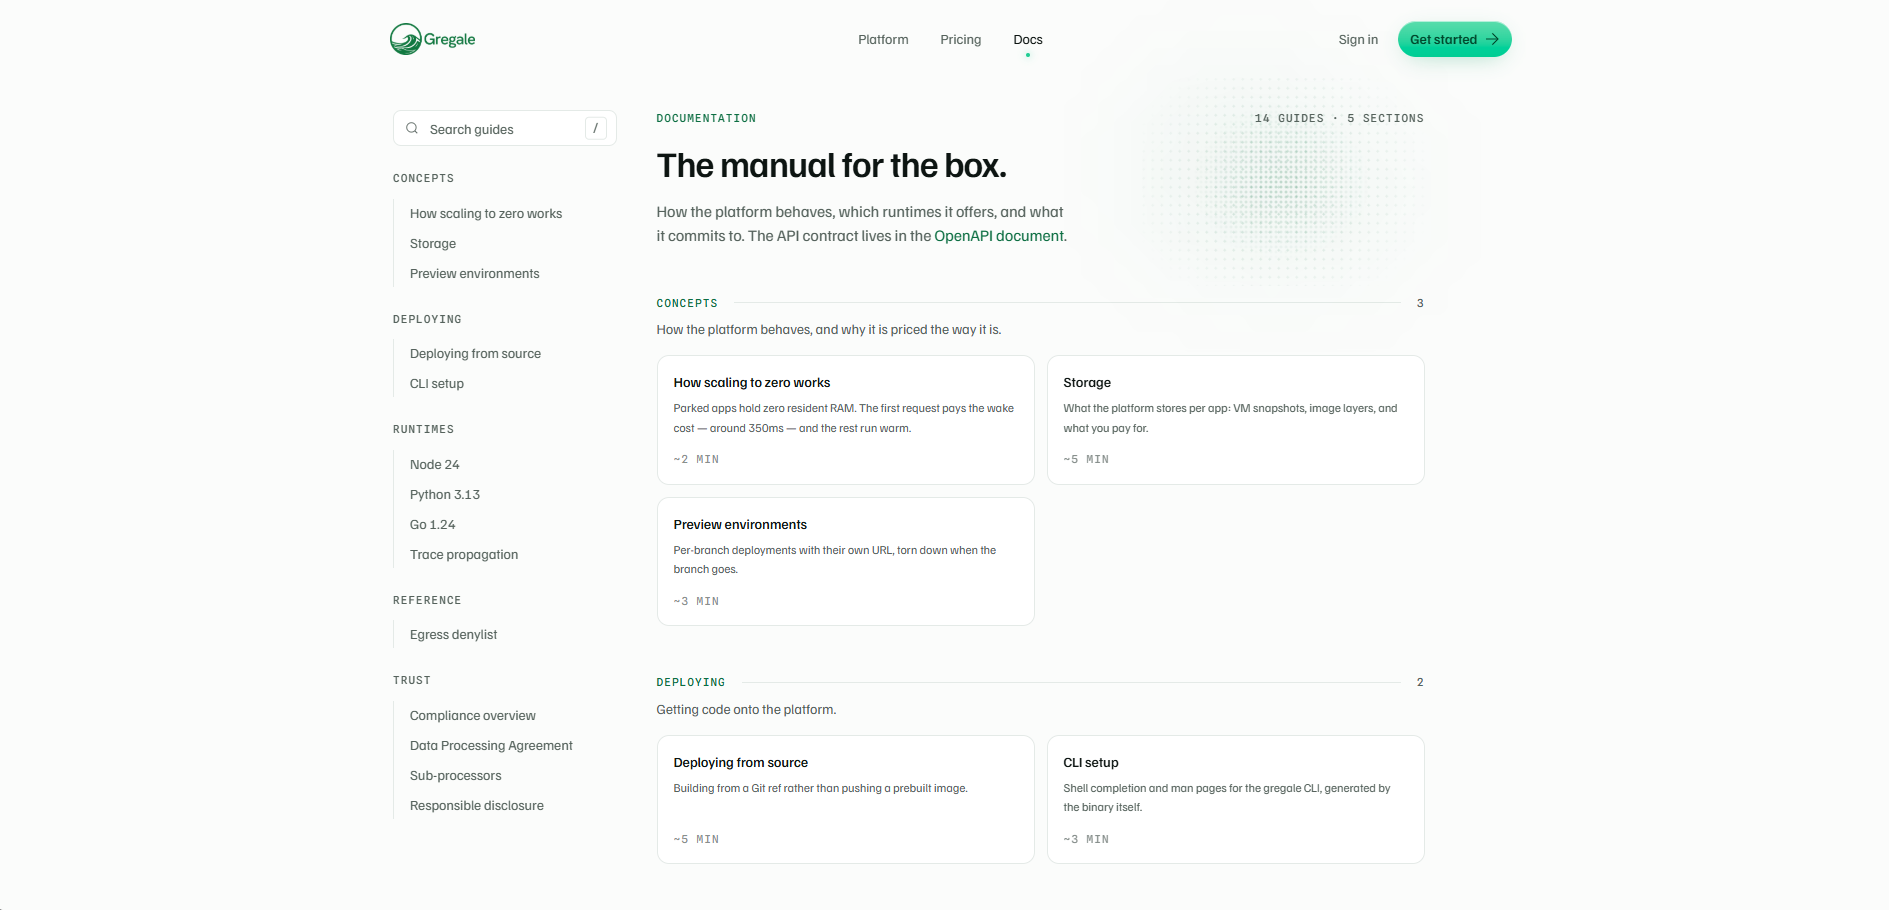Viewport: 1889px width, 910px height.
Task: Focus the Search guides input field
Action: (505, 128)
